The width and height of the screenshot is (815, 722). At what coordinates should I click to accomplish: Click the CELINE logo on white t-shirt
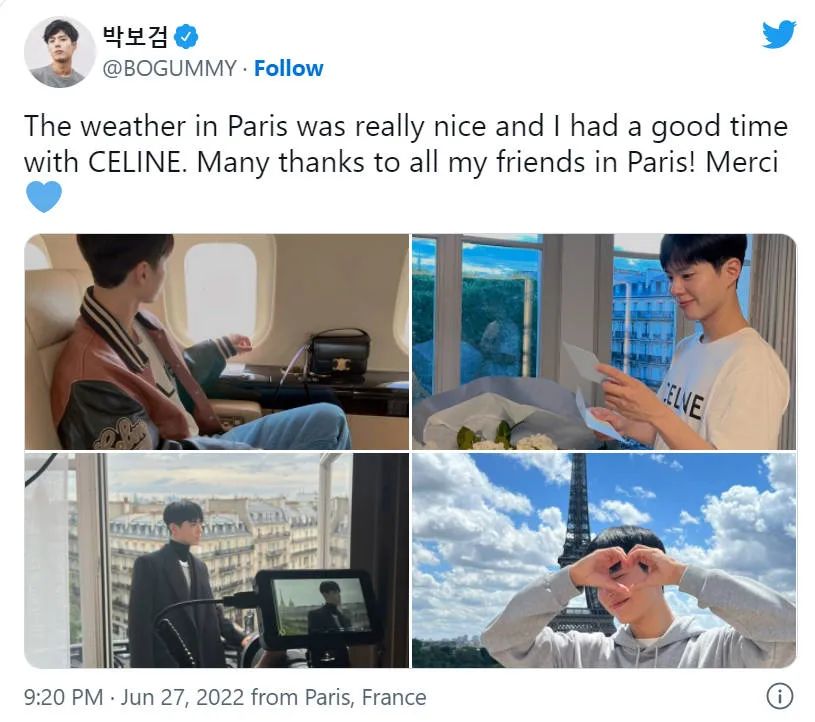tap(682, 401)
